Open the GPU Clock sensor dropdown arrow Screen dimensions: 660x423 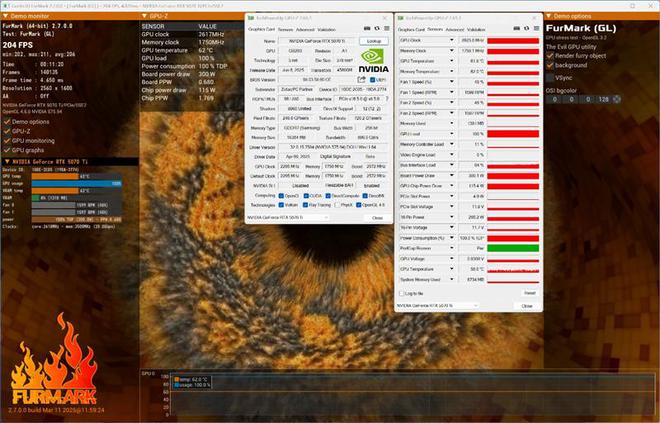[452, 40]
